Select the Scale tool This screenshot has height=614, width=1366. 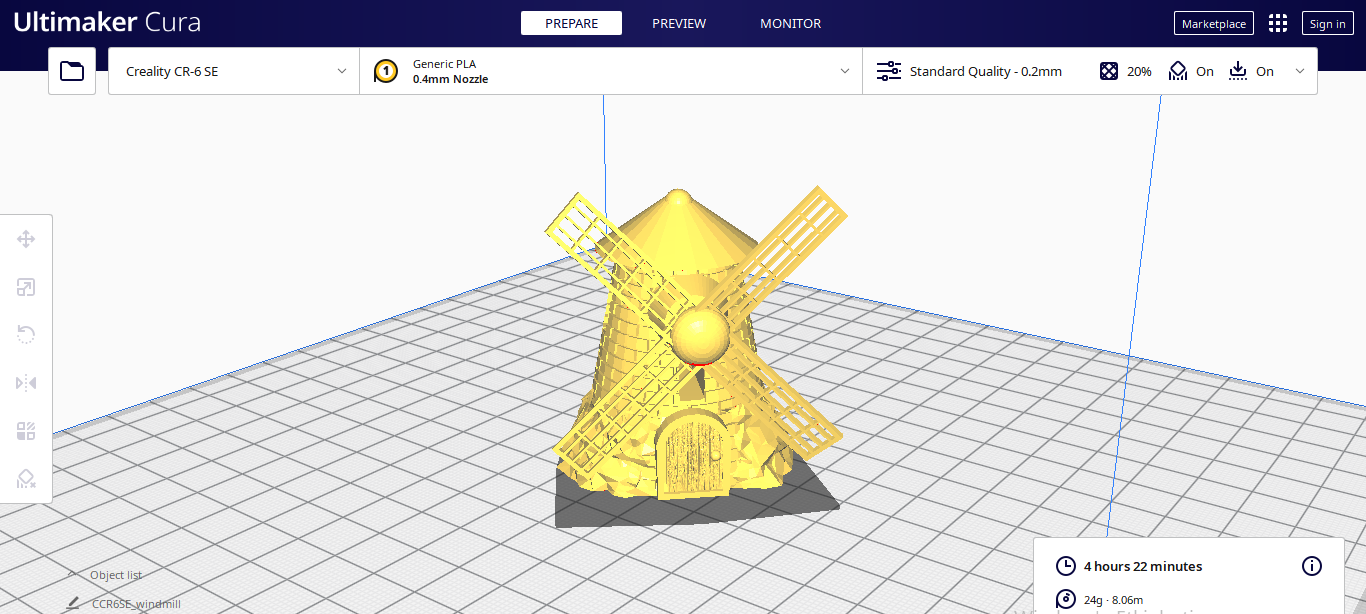click(26, 287)
